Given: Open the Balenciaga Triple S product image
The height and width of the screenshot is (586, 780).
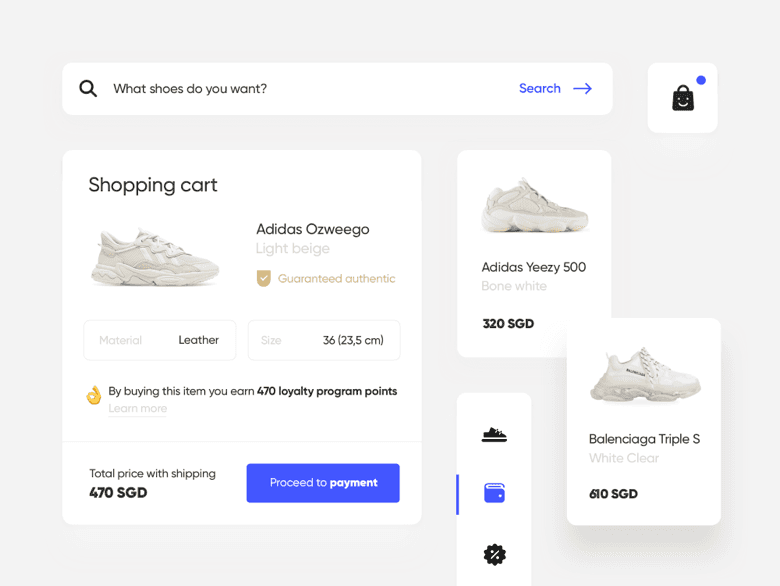Looking at the screenshot, I should click(x=645, y=375).
